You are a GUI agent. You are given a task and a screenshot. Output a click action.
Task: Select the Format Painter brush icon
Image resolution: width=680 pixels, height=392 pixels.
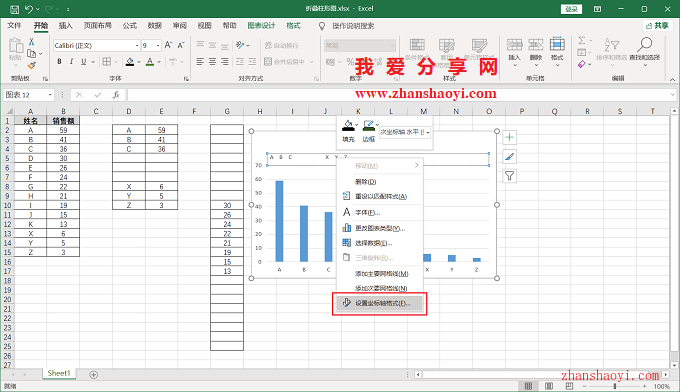(31, 65)
